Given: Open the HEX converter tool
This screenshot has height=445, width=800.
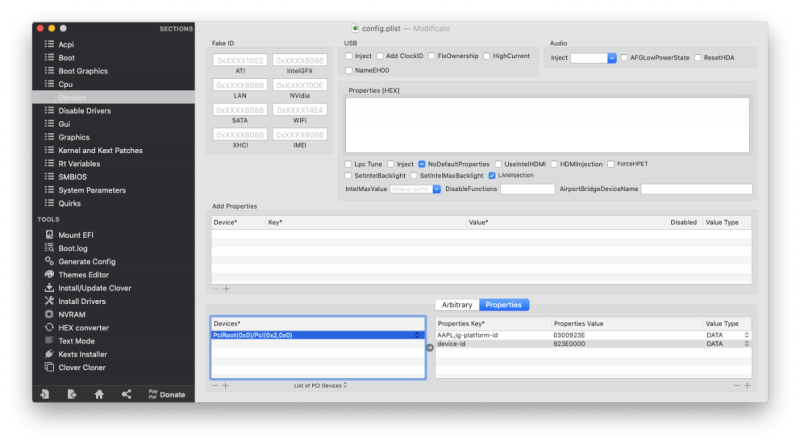Looking at the screenshot, I should tap(83, 327).
